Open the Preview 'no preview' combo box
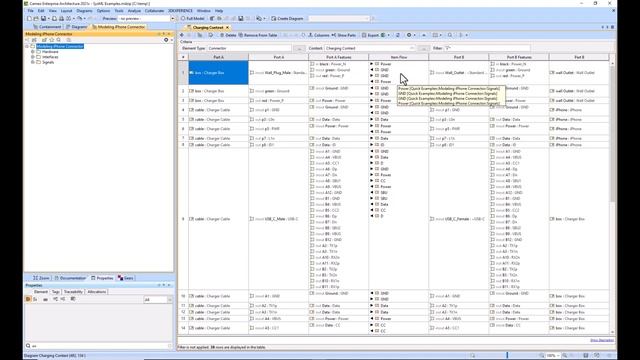Image resolution: width=640 pixels, height=360 pixels. point(147,18)
